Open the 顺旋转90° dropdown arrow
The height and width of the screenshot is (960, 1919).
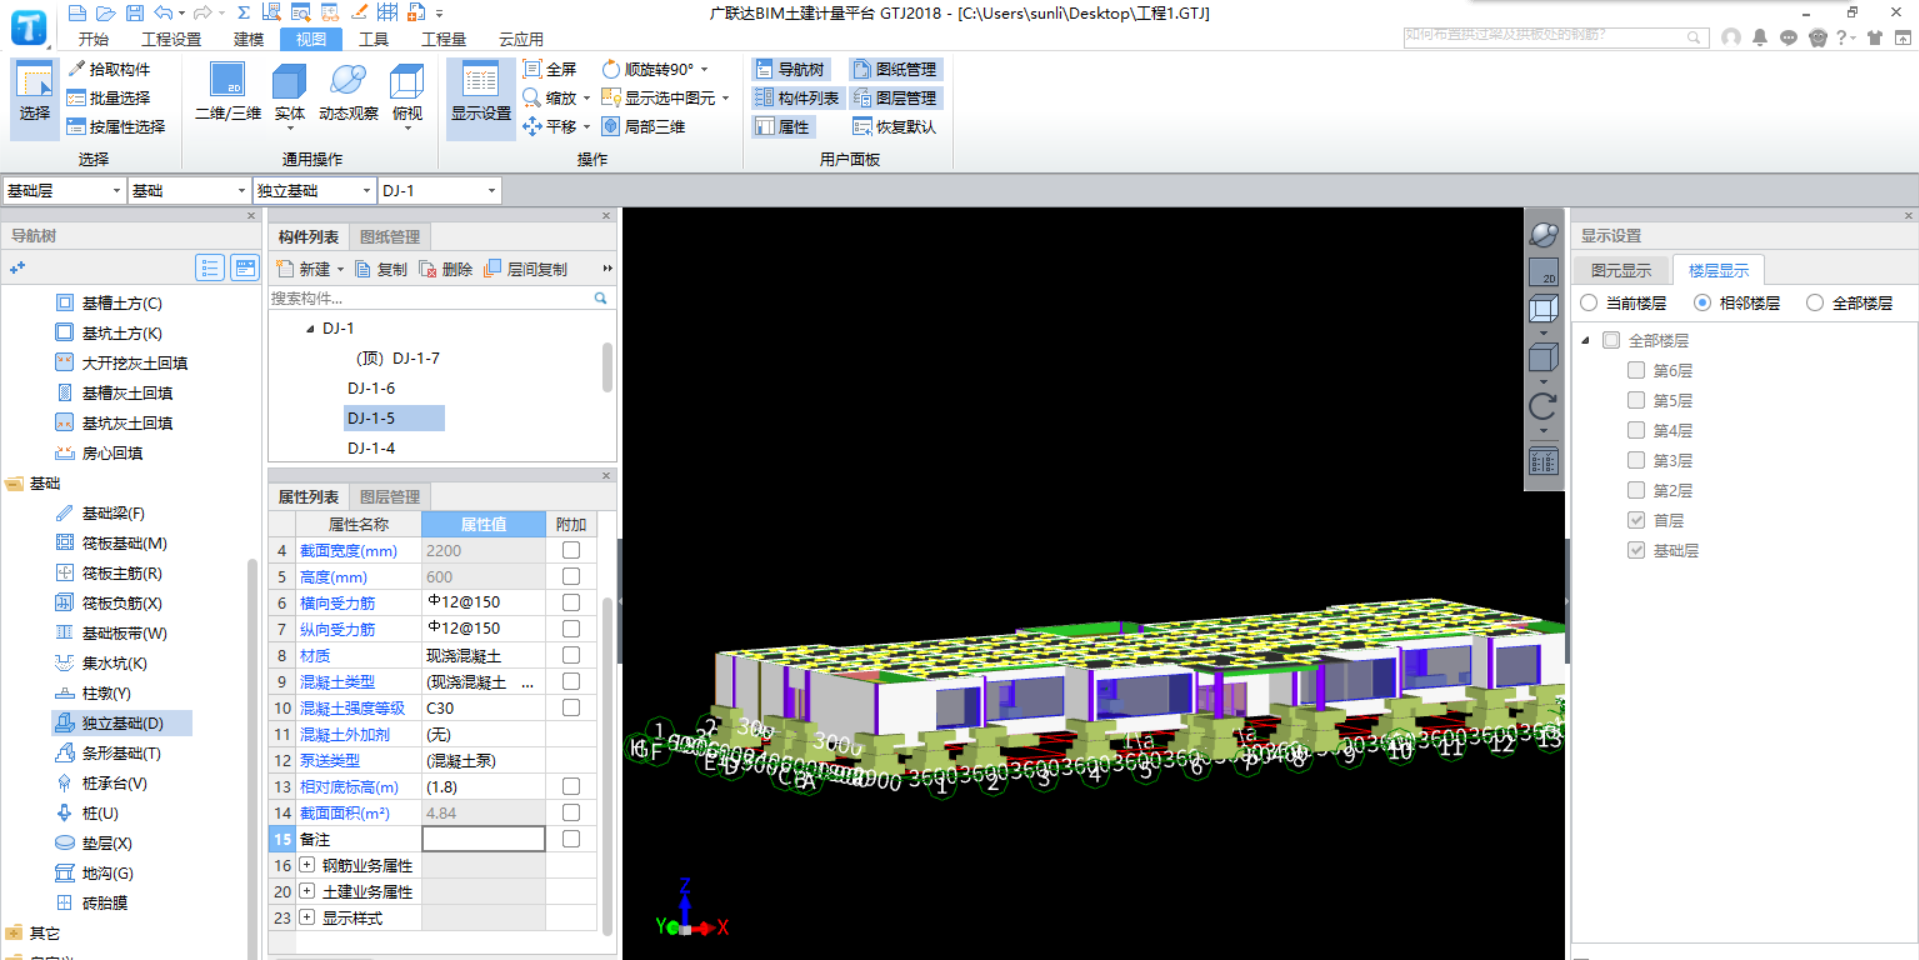(705, 69)
